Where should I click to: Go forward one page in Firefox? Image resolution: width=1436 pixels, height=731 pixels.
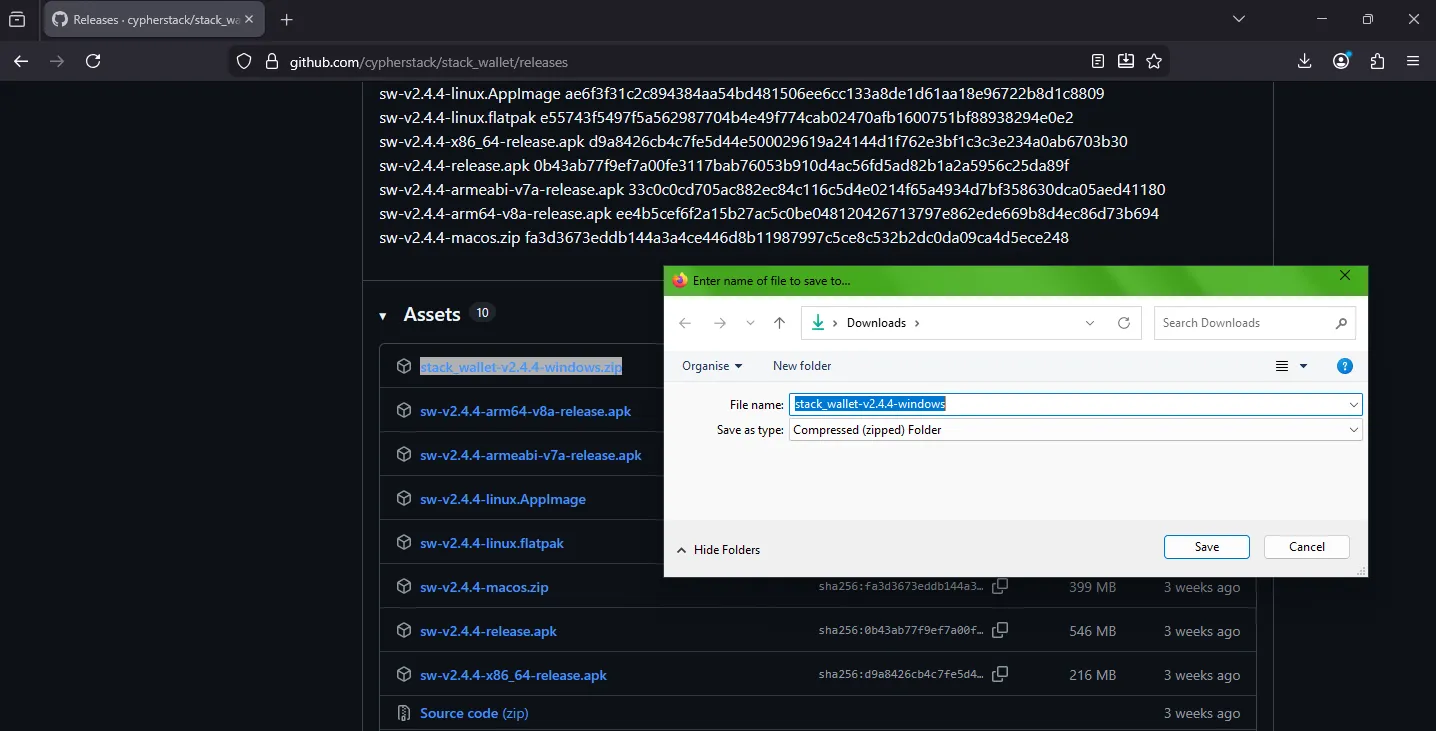57,61
